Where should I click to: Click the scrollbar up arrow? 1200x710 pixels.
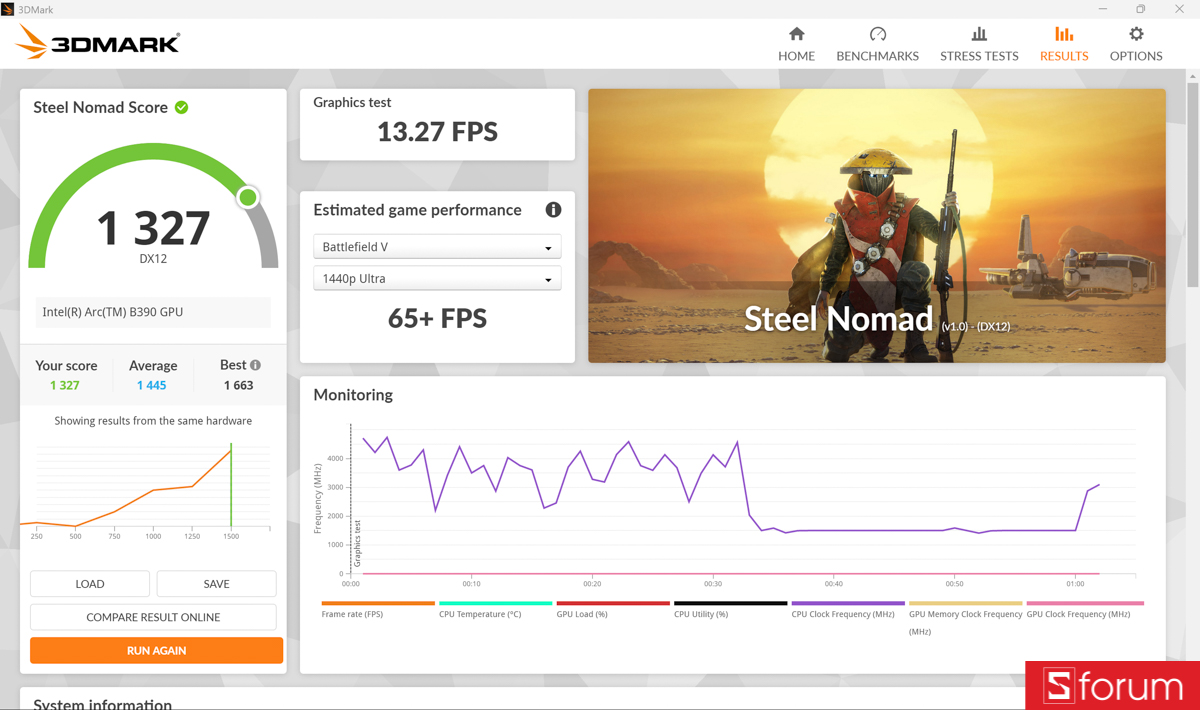point(1192,76)
